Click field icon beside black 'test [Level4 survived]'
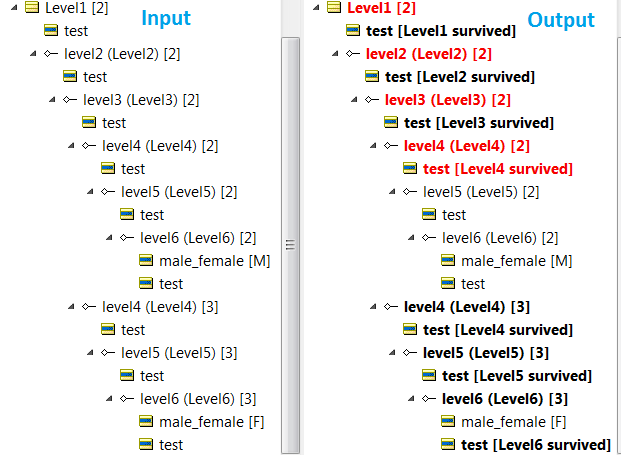This screenshot has height=455, width=621. 410,329
